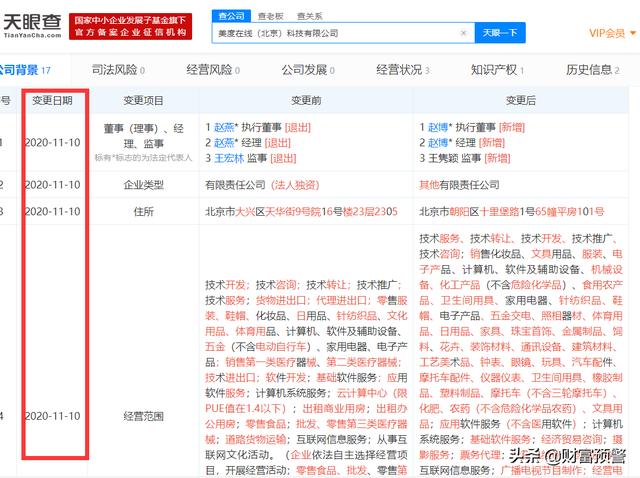Click the date in the 董事 row
The image size is (640, 478).
(53, 142)
